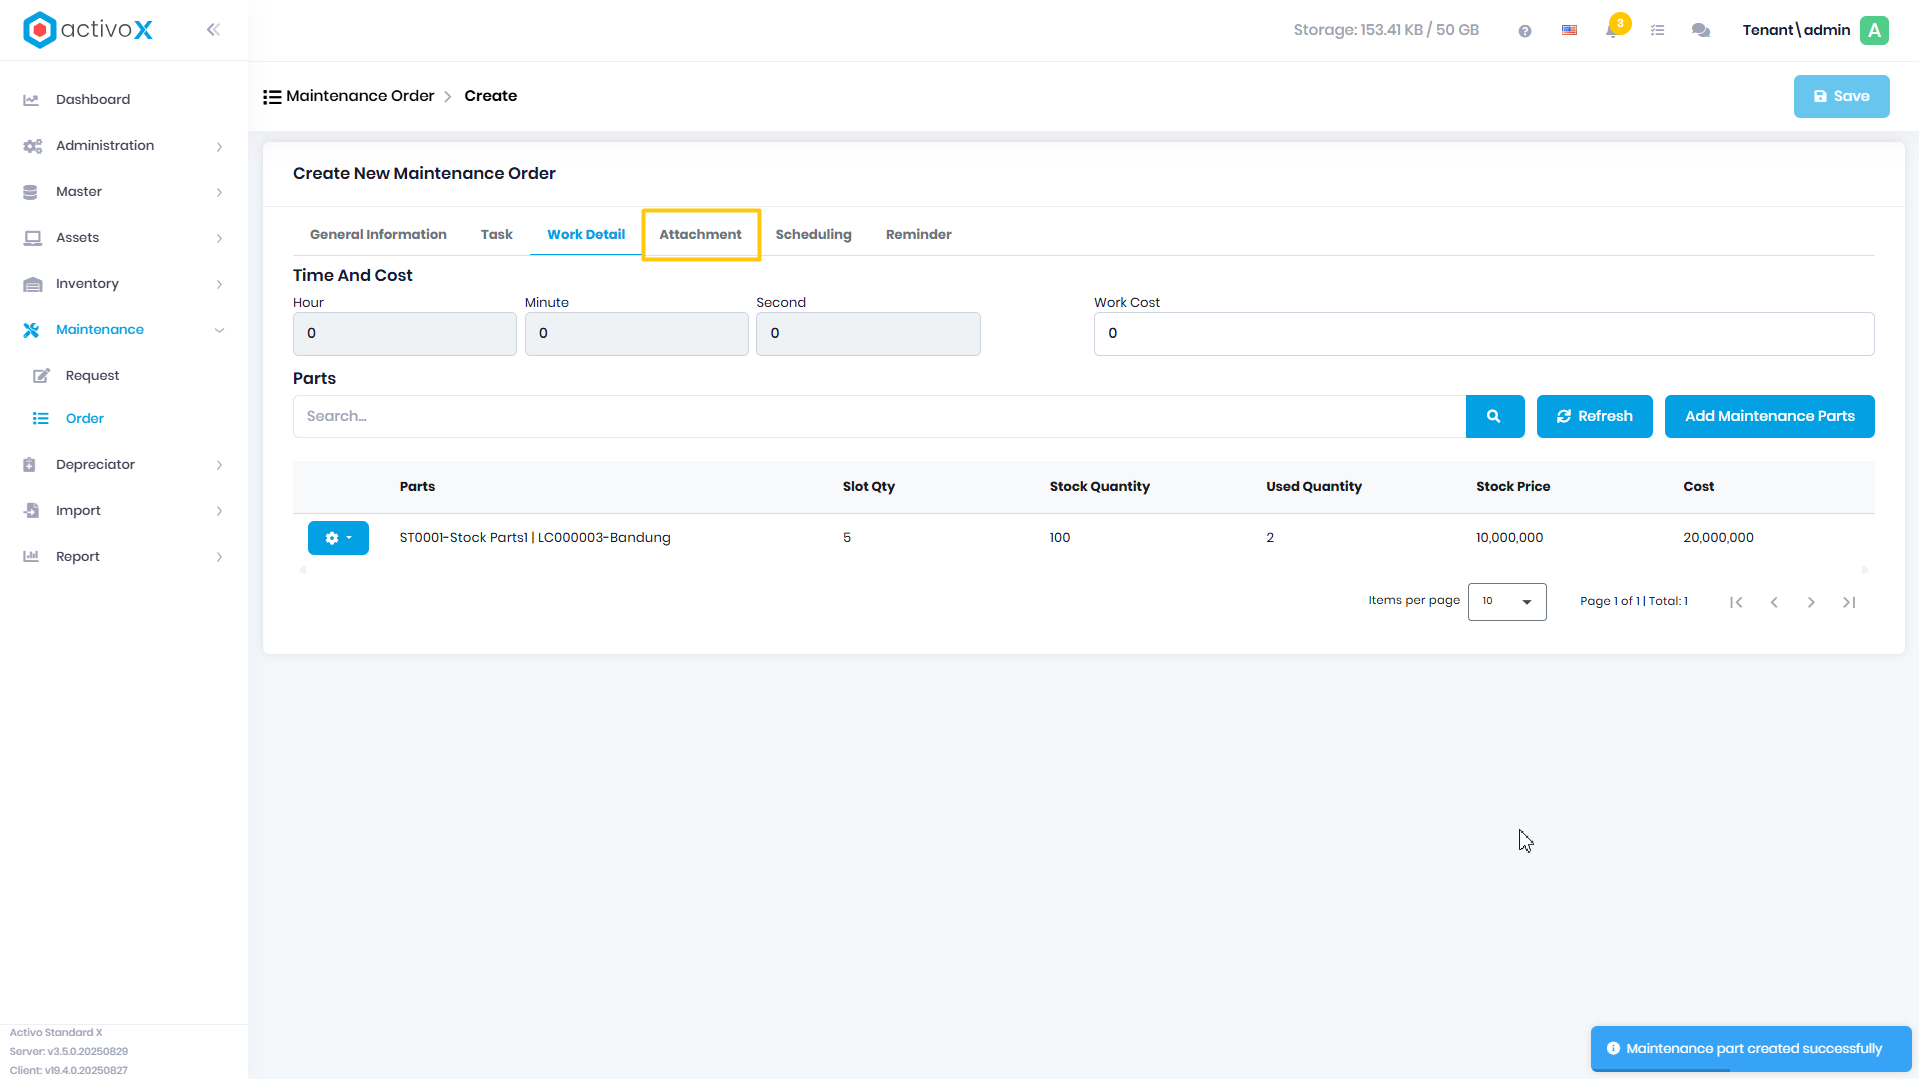Expand the Inventory menu chevron

219,285
